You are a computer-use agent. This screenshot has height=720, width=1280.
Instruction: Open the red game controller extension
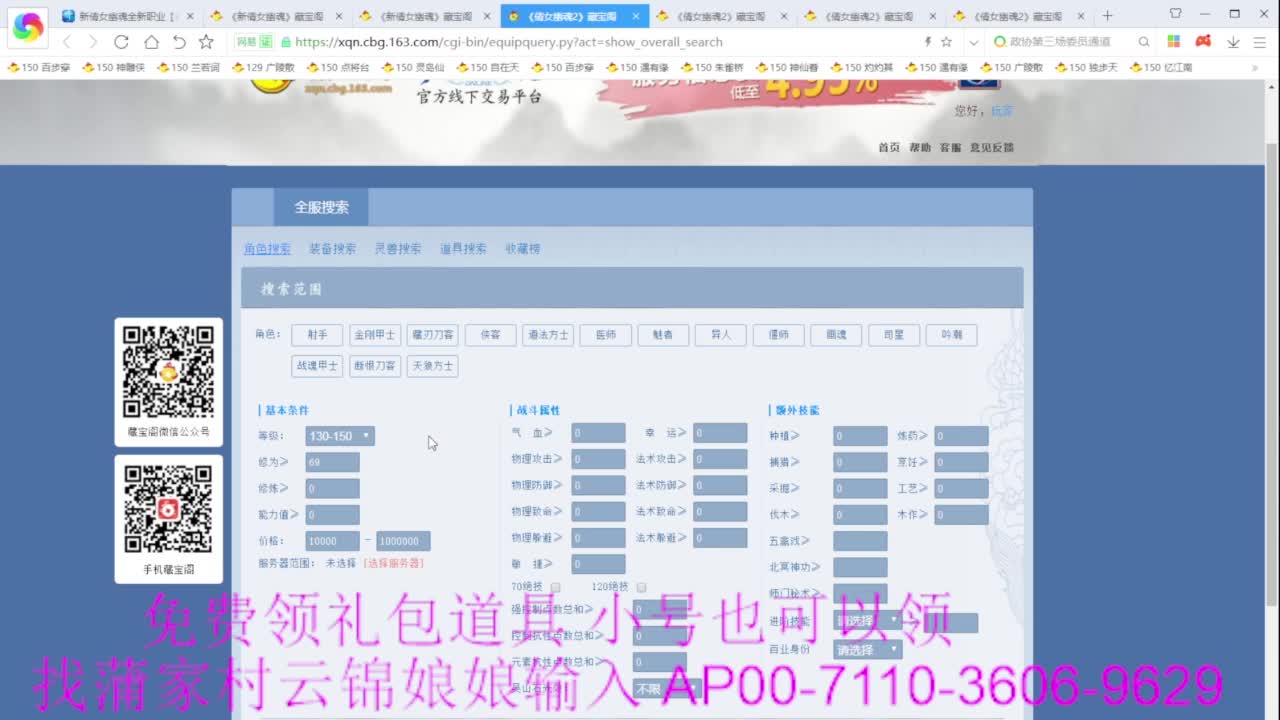pyautogui.click(x=1203, y=42)
